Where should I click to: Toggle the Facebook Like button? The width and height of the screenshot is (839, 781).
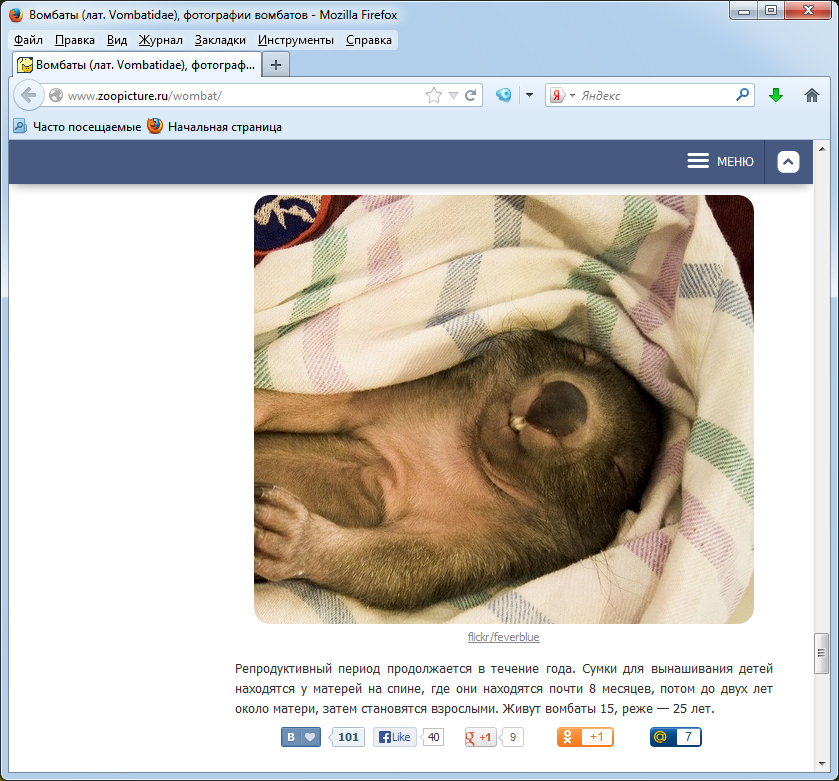[x=395, y=738]
